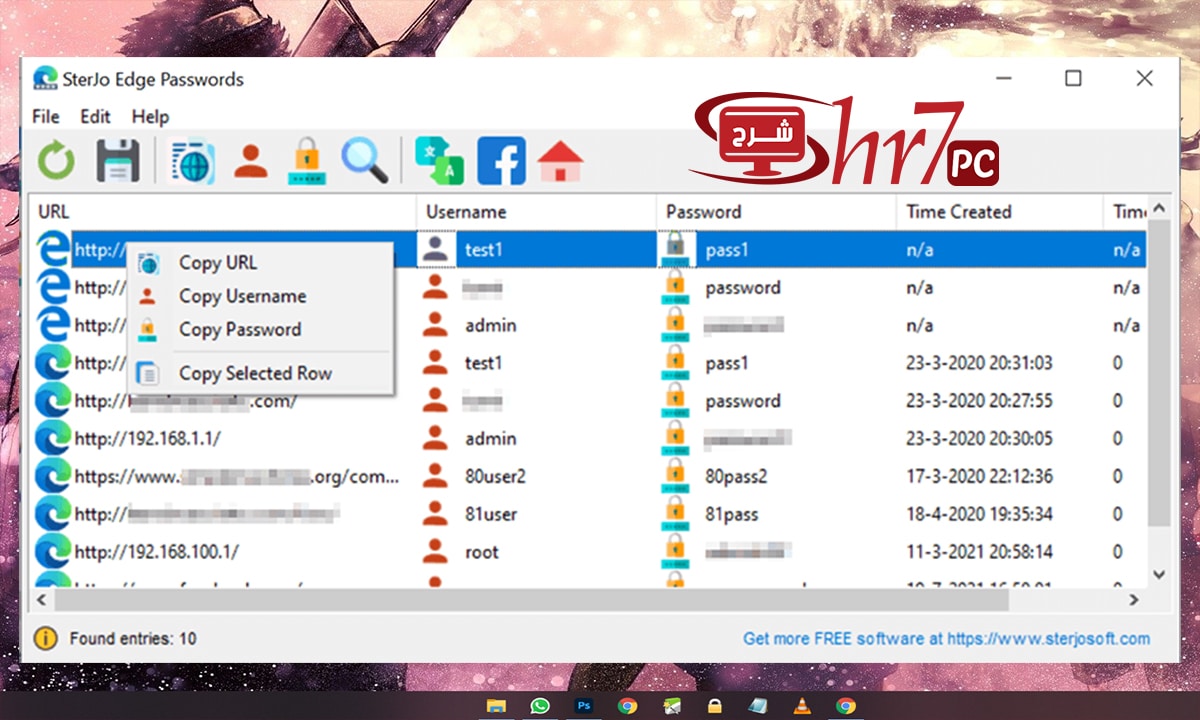Screen dimensions: 1200x720
Task: Choose Copy URL from the context menu
Action: pyautogui.click(x=219, y=262)
